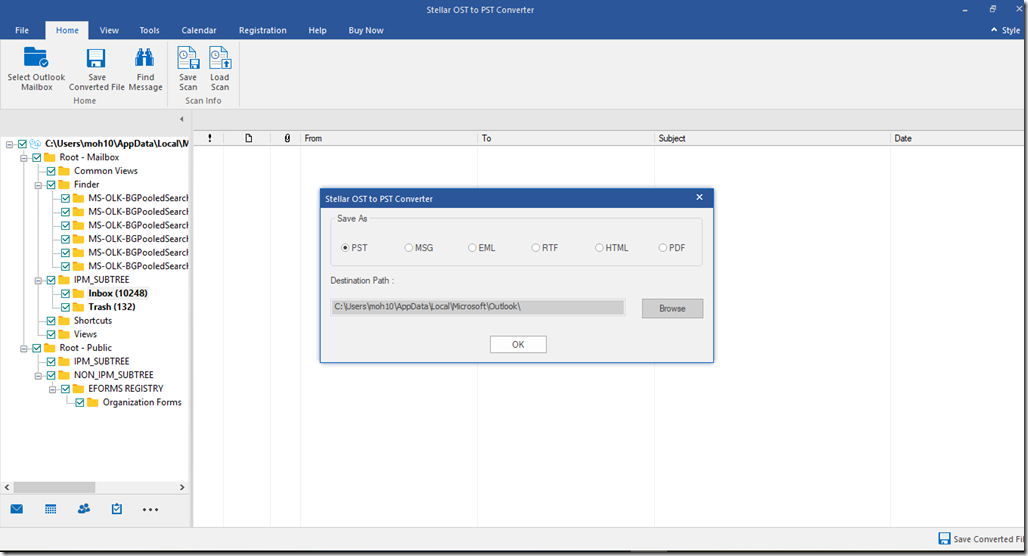Select the Trash (132) folder icon
Viewport: 1028px width, 556px height.
pos(79,307)
